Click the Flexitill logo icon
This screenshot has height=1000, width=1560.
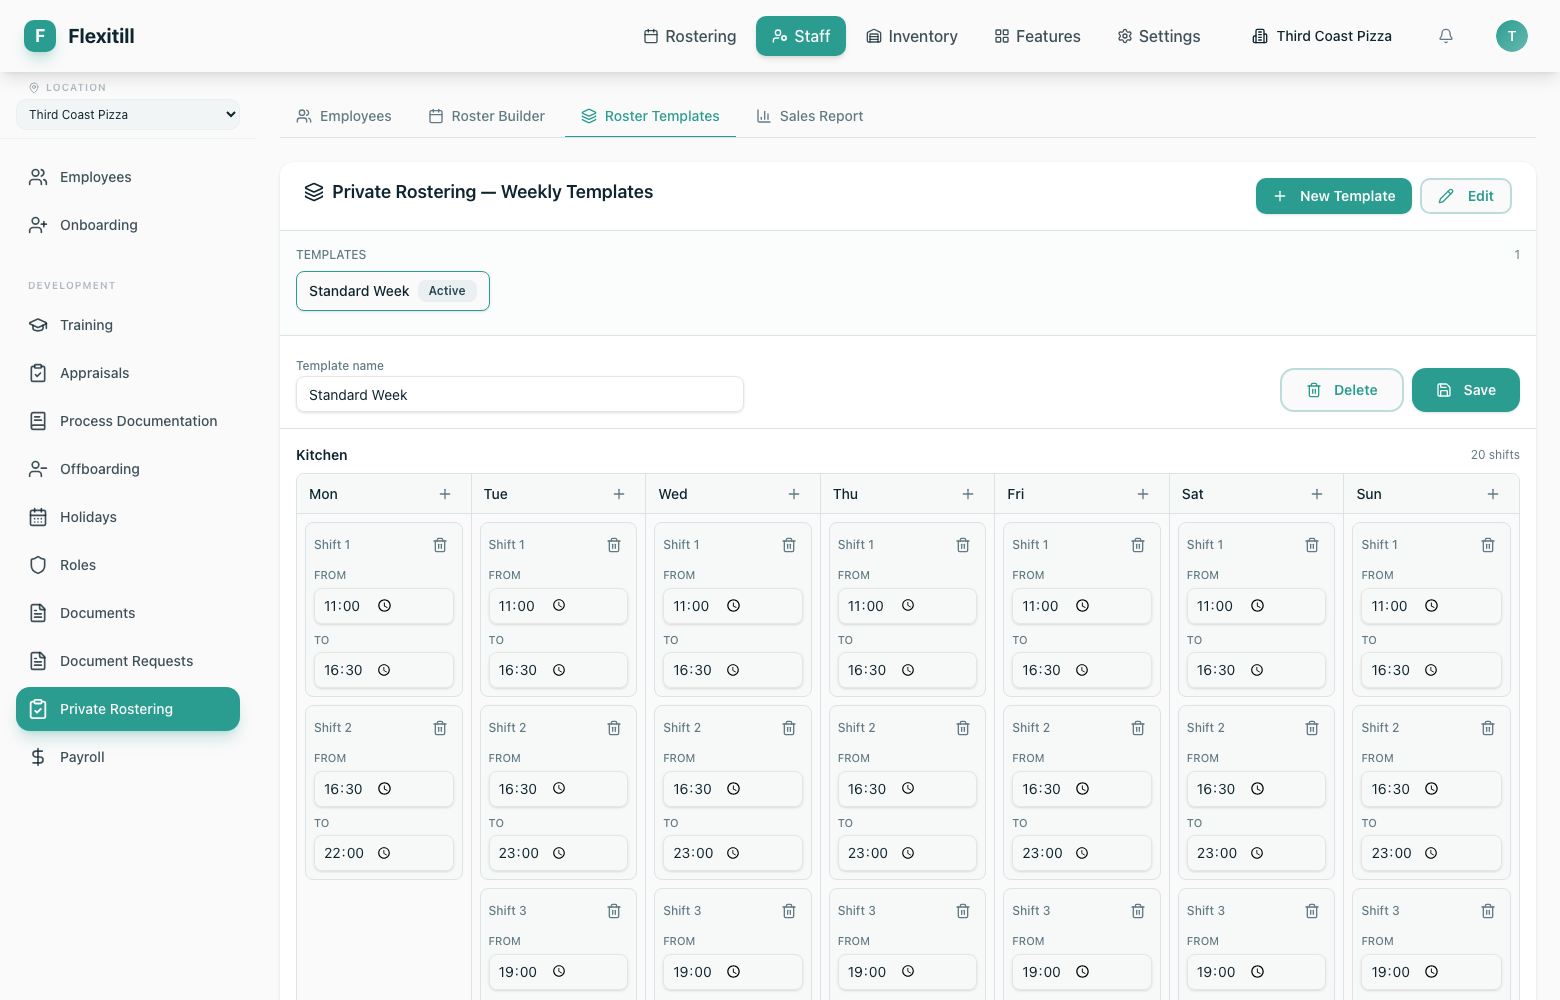[40, 36]
